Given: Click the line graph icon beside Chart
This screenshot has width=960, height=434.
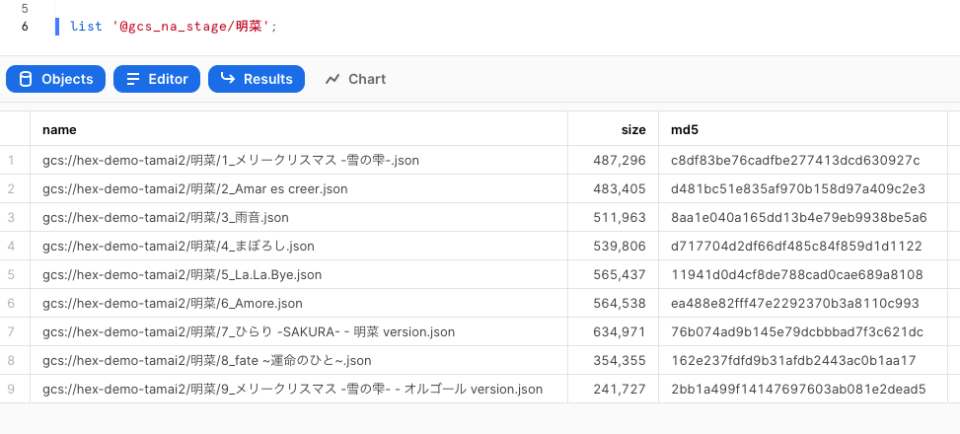Looking at the screenshot, I should click(x=332, y=79).
